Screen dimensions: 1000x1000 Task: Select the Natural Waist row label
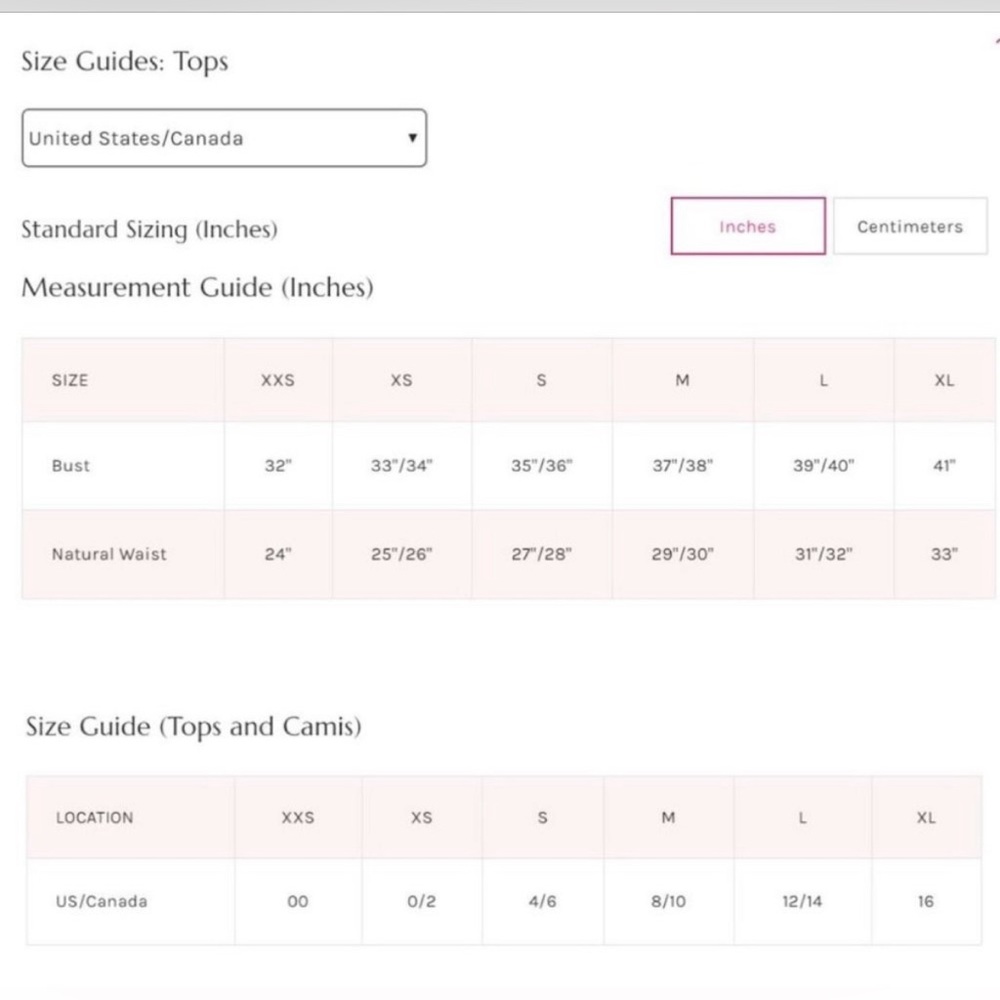point(109,554)
